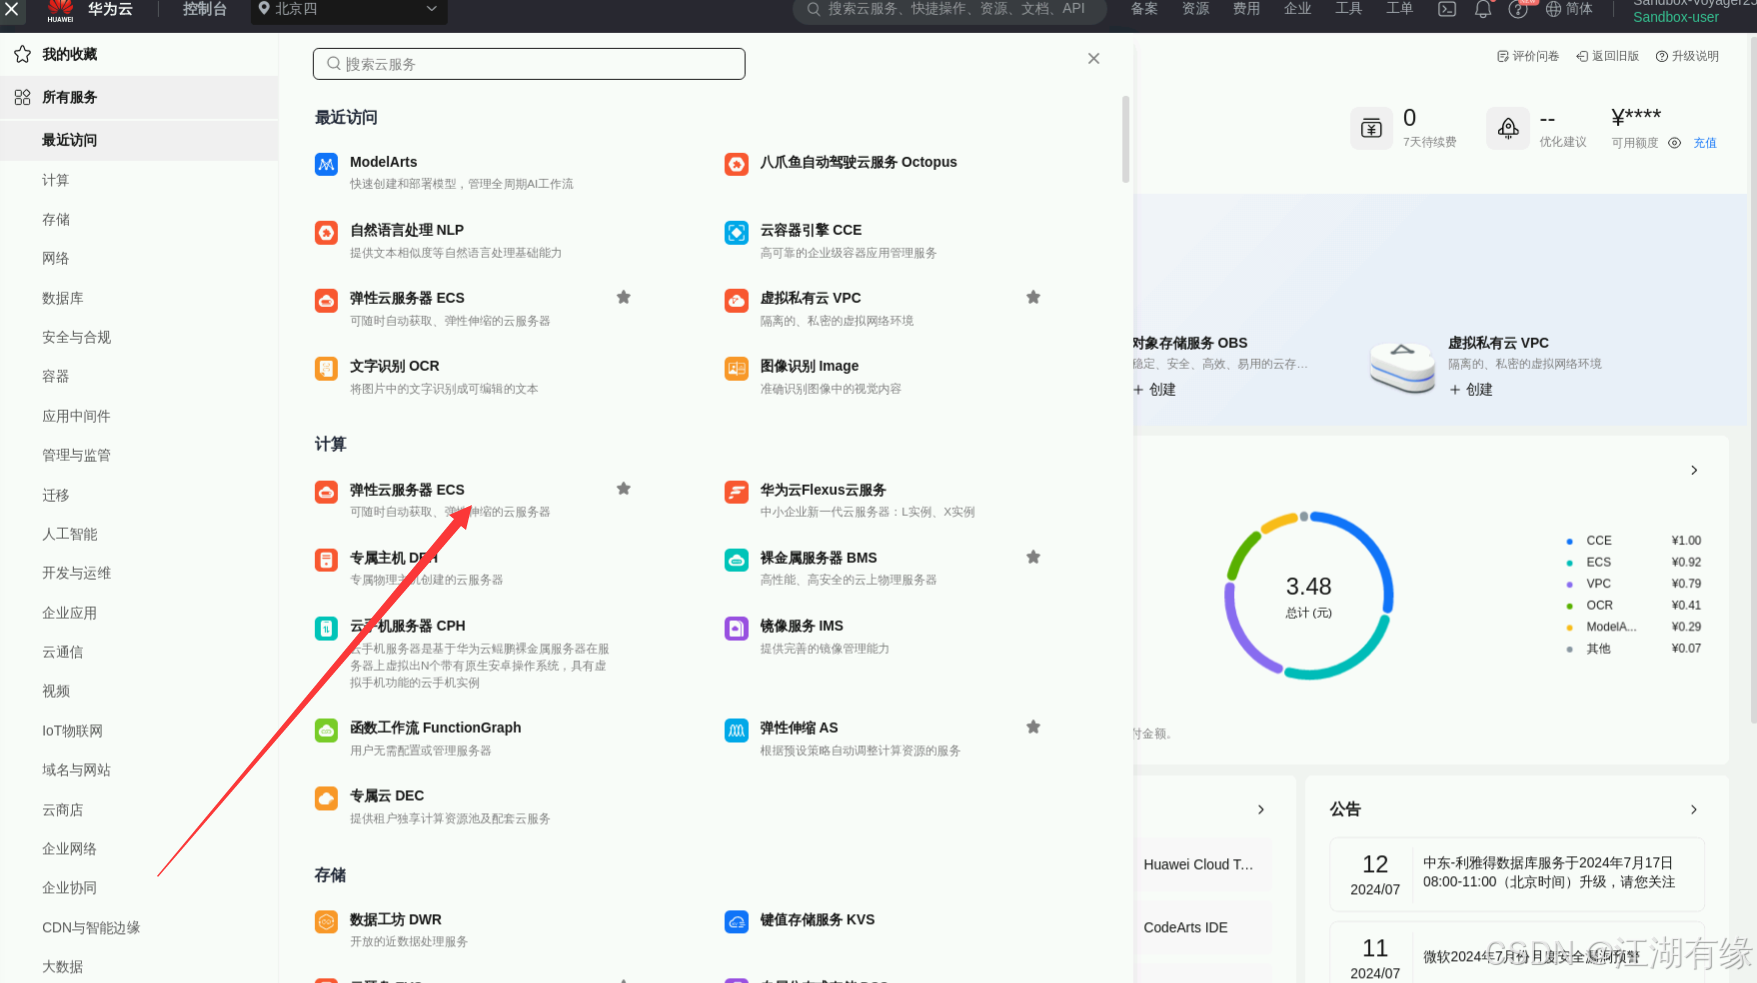This screenshot has height=983, width=1757.
Task: Open the ECS icon under 计算 section
Action: [326, 492]
